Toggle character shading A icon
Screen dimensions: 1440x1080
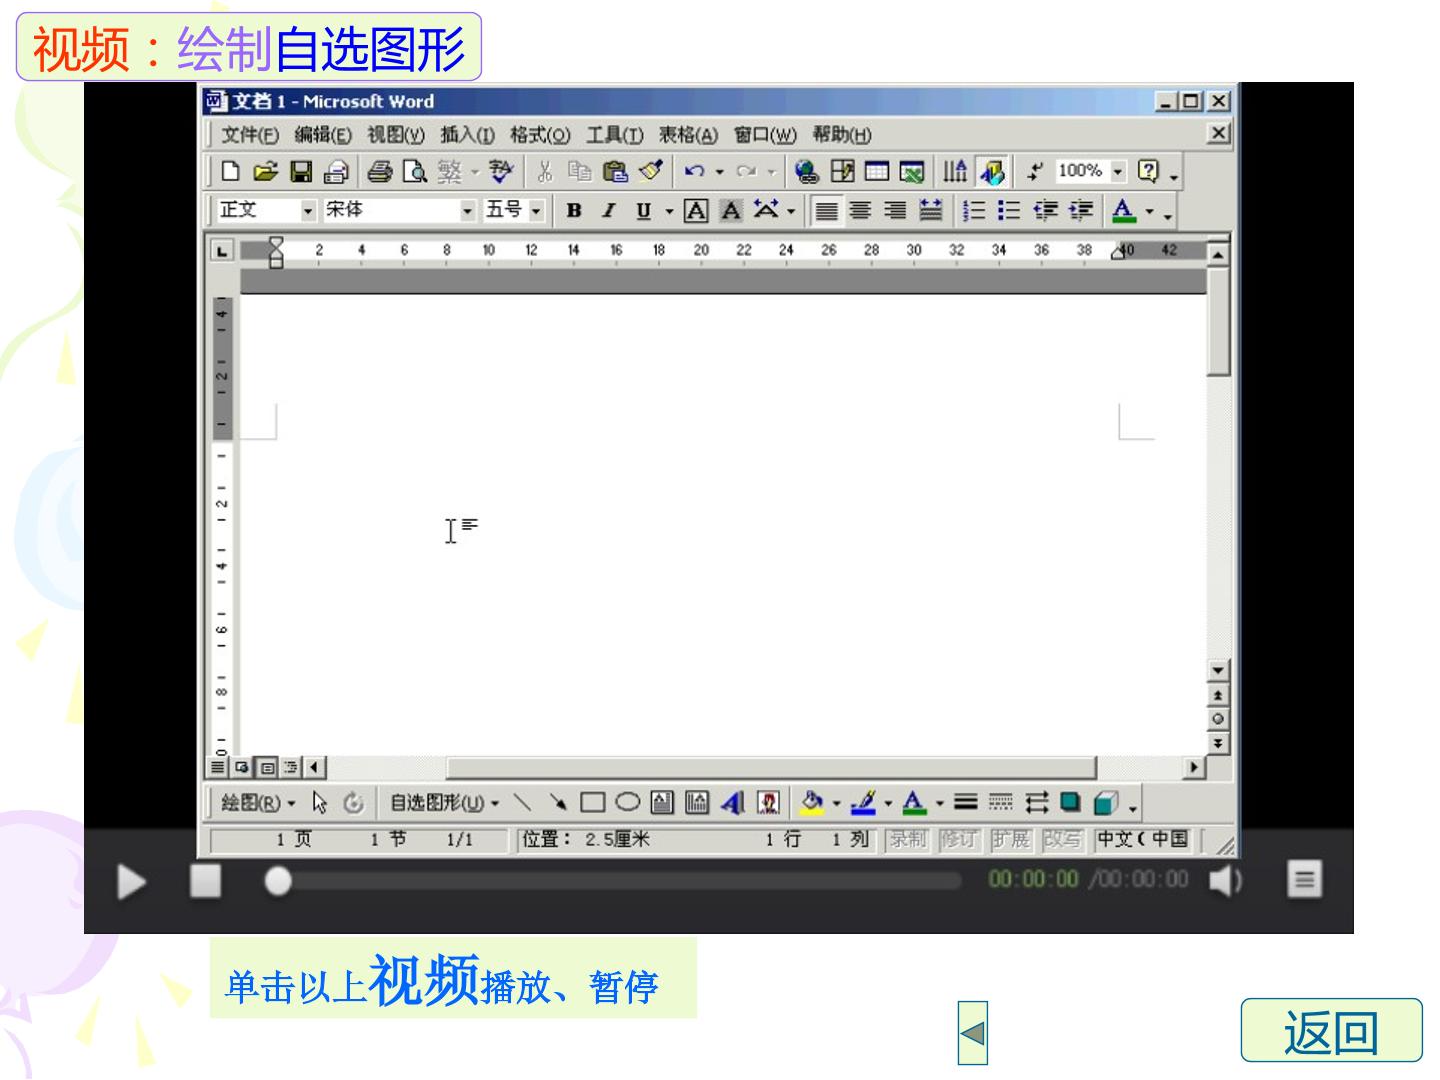731,211
